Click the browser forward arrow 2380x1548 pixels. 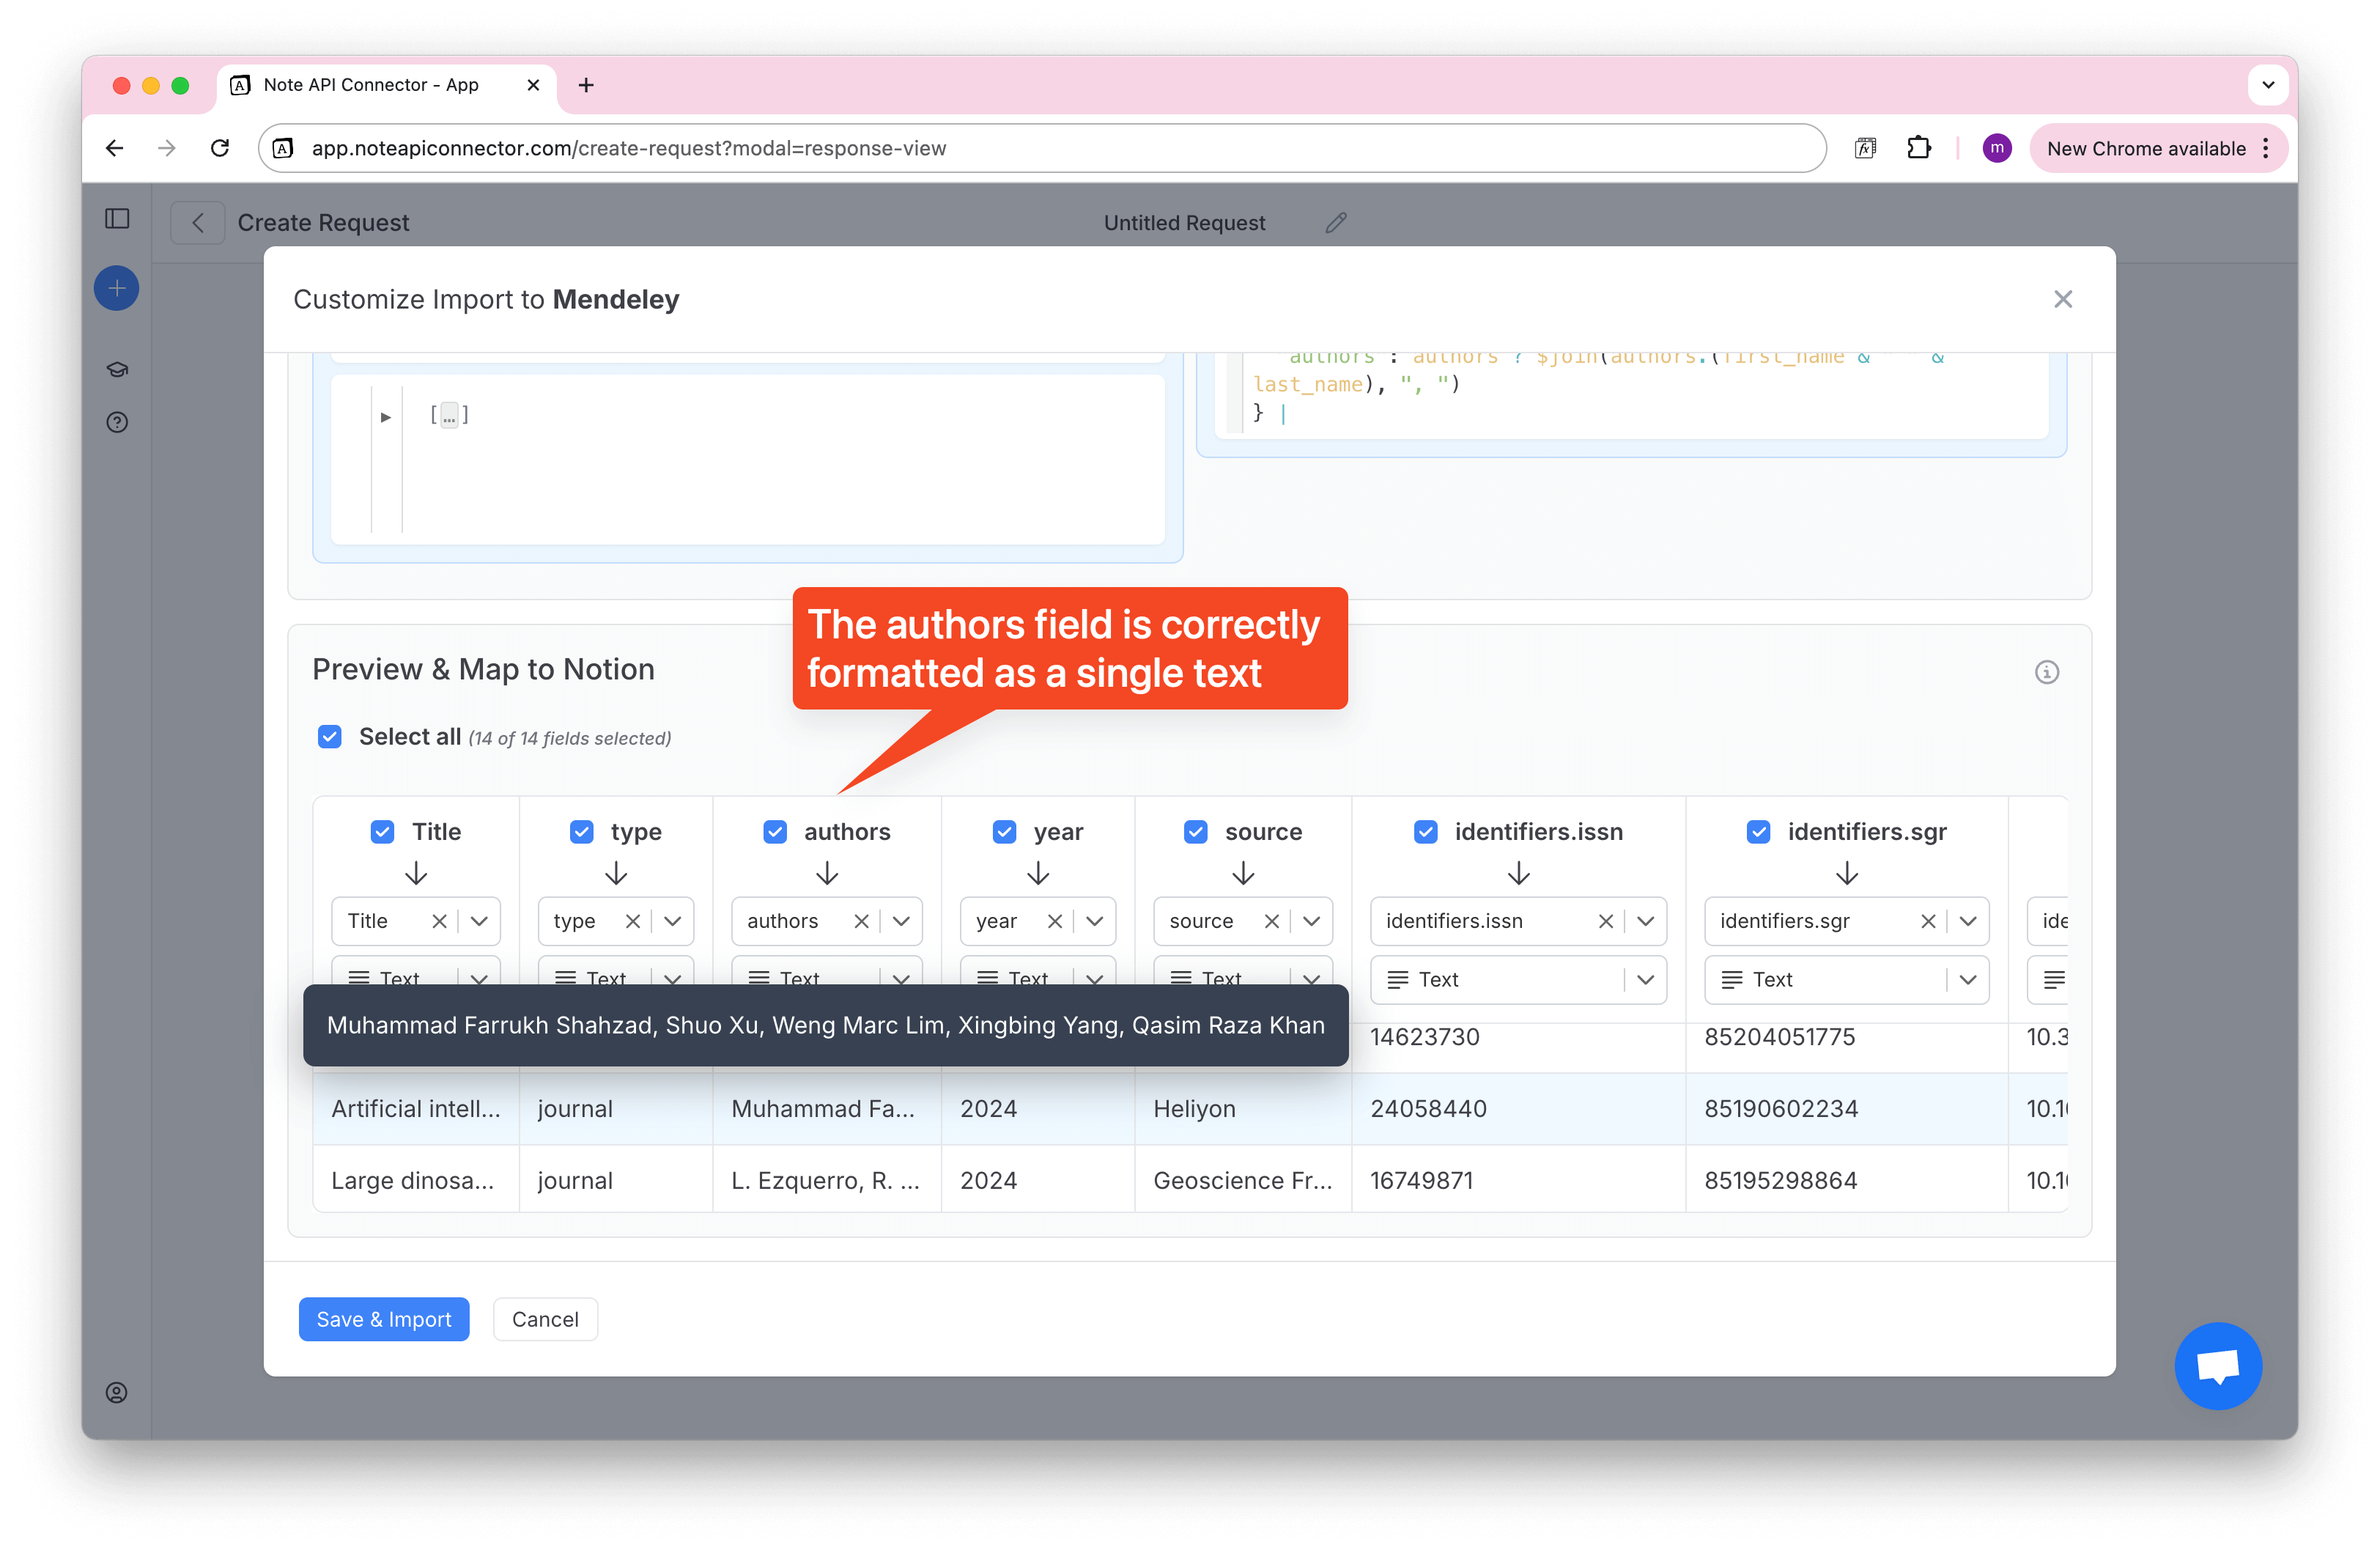pyautogui.click(x=167, y=148)
